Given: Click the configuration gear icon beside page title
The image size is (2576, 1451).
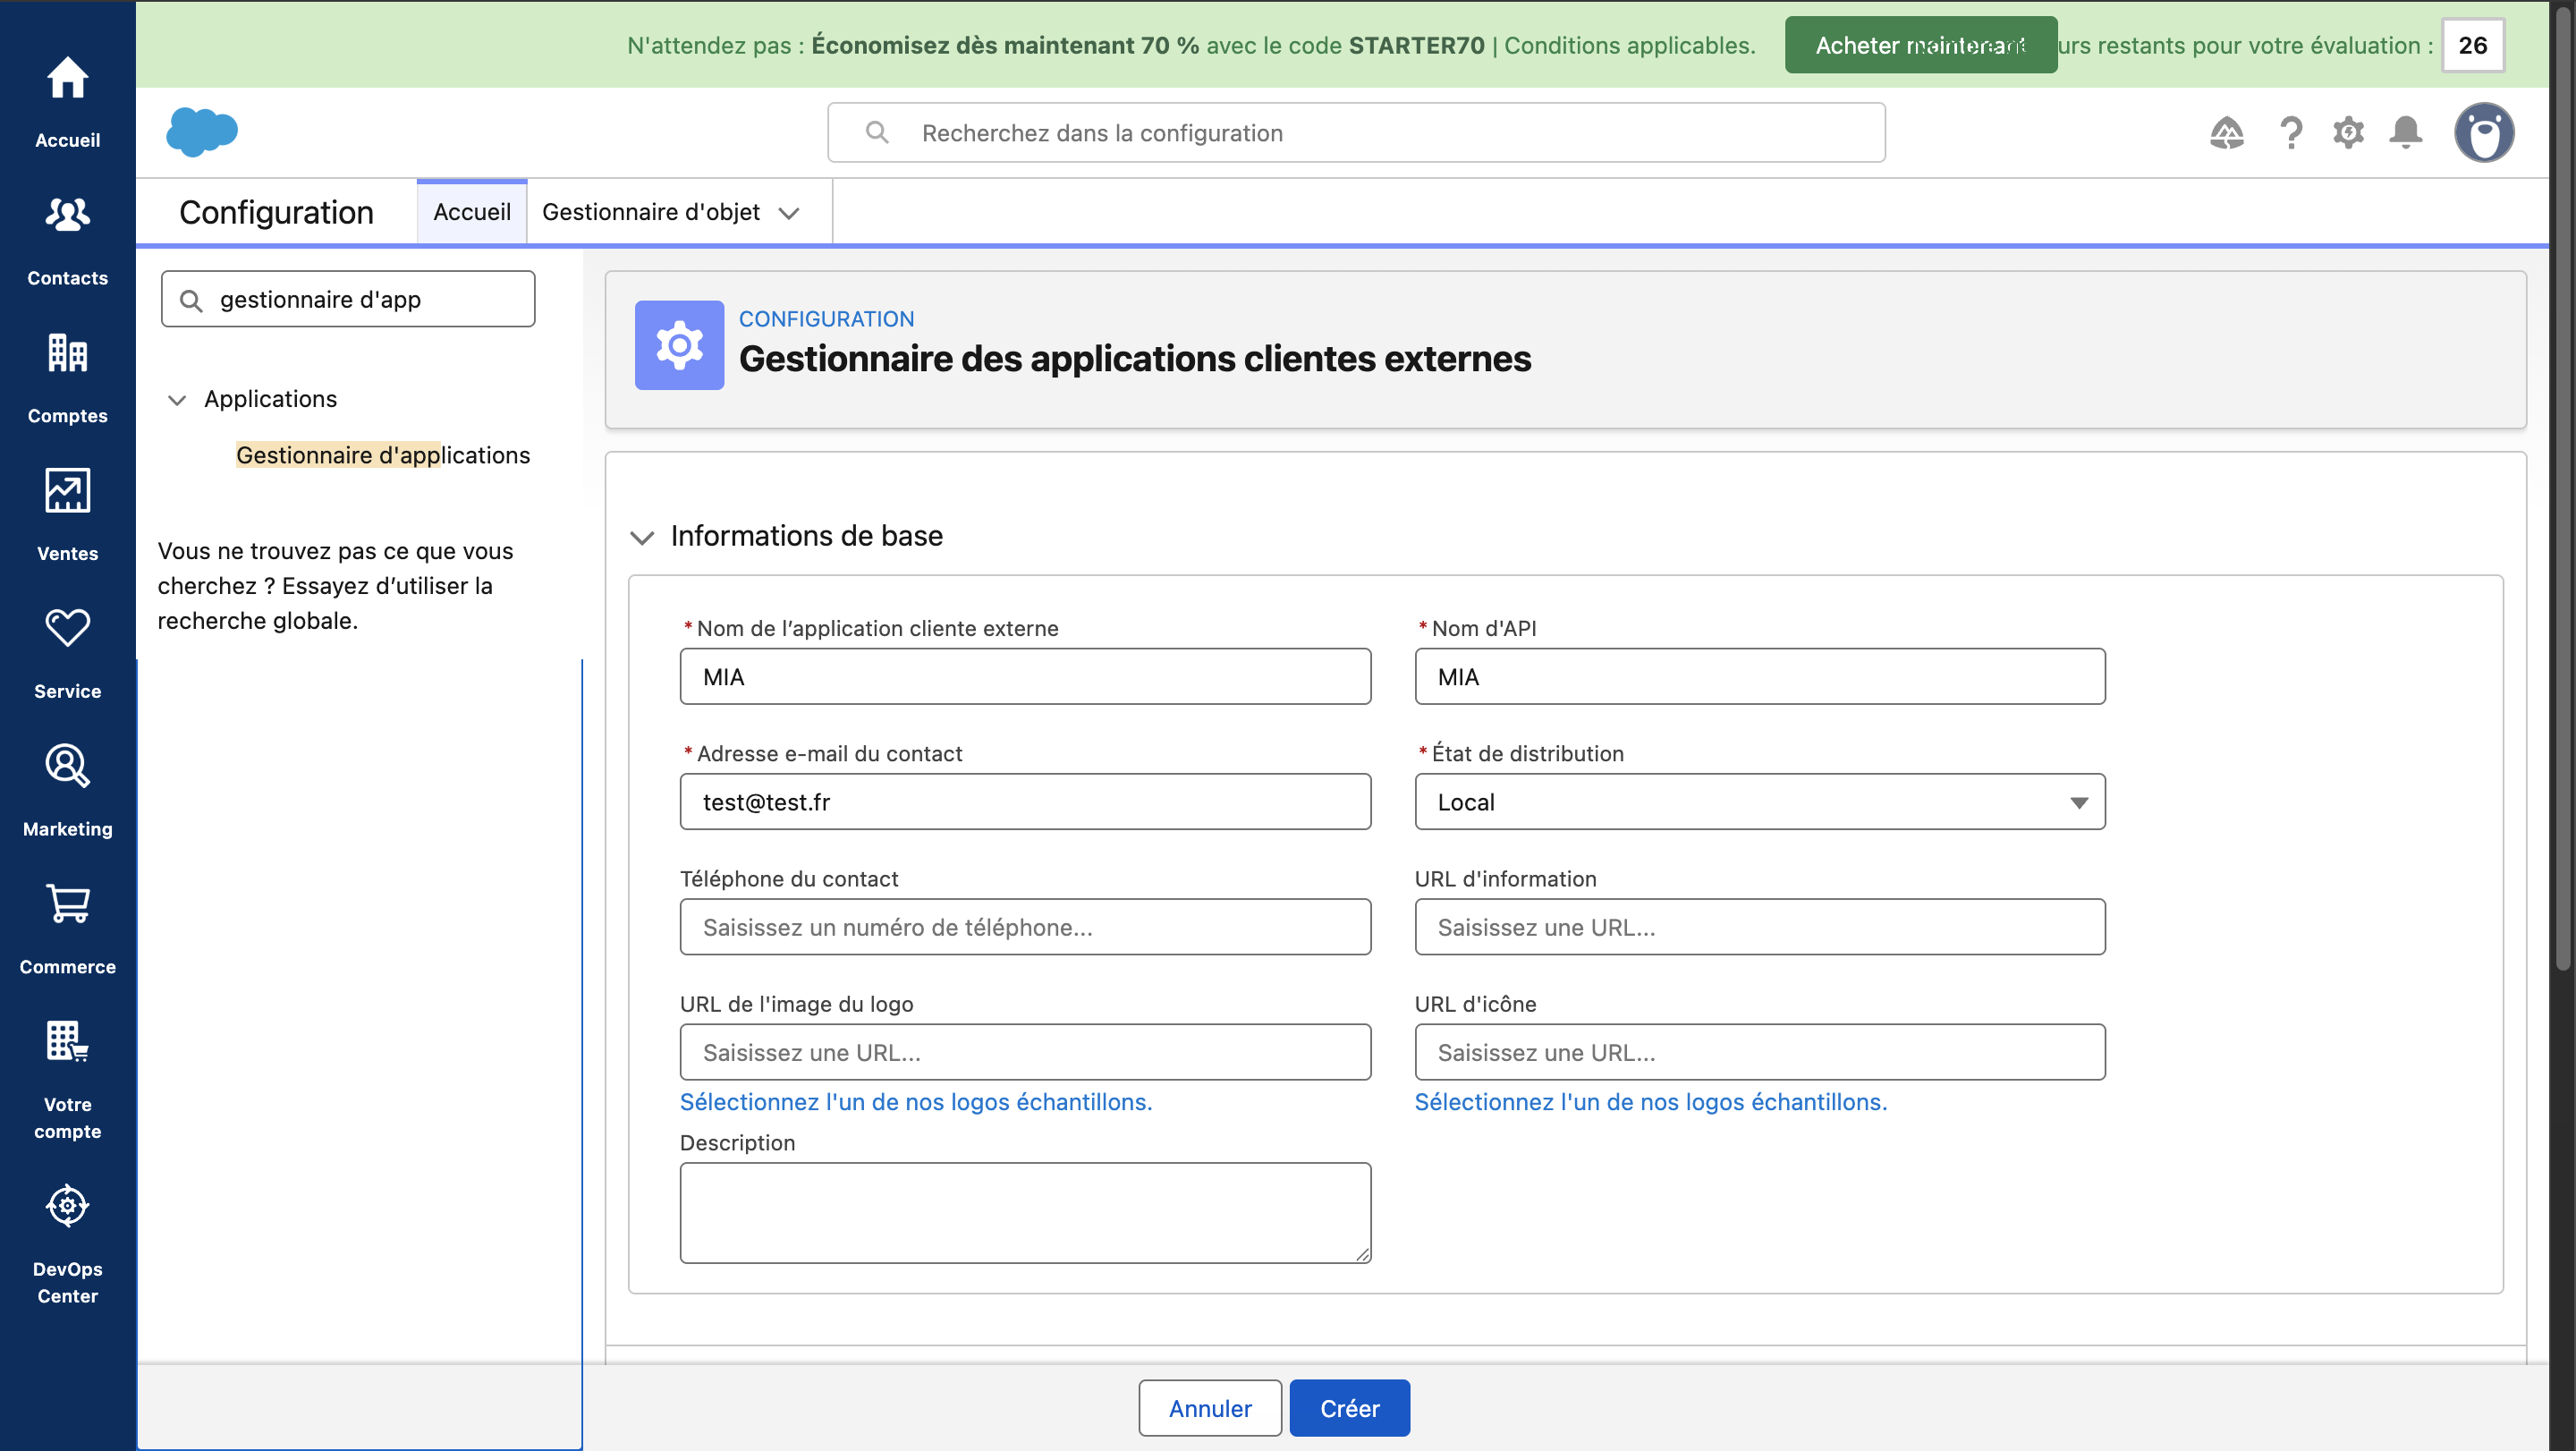Looking at the screenshot, I should point(679,345).
